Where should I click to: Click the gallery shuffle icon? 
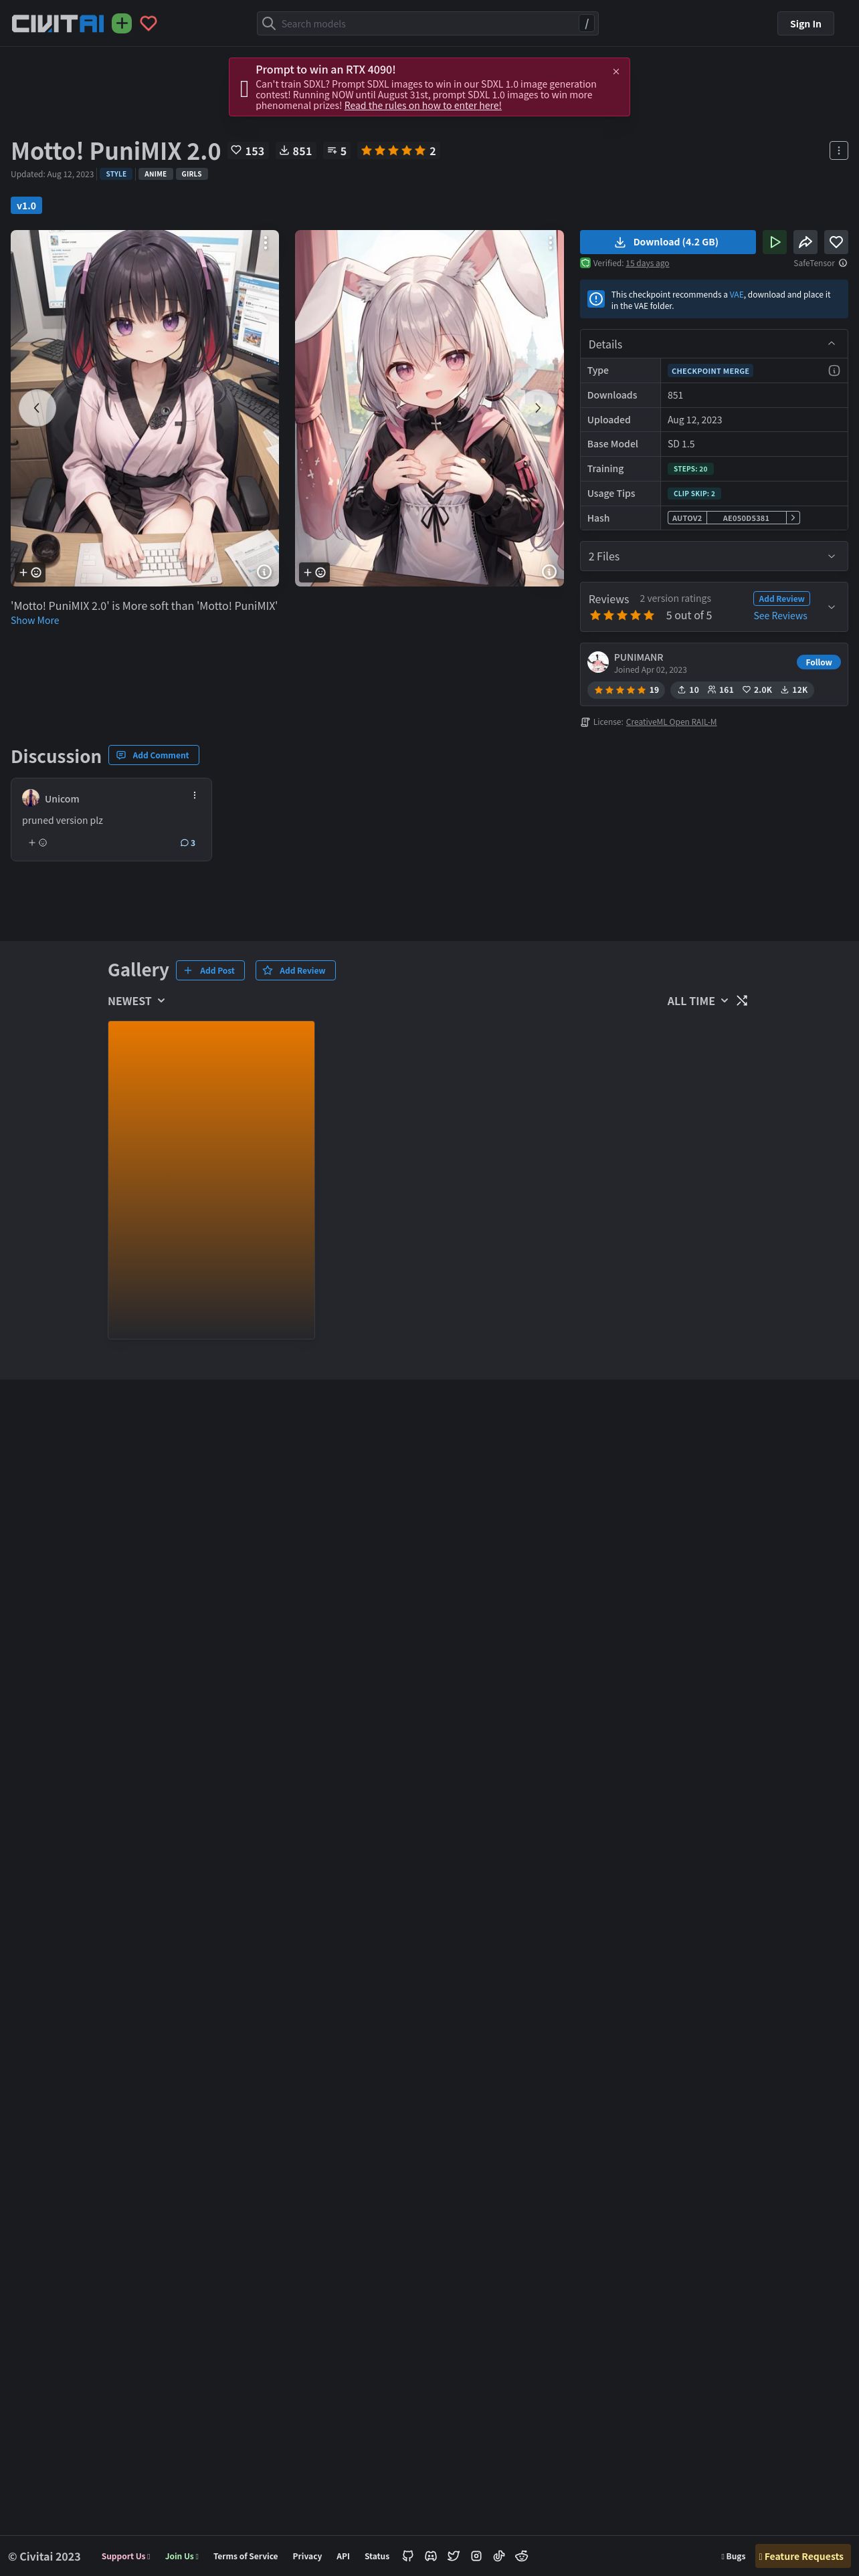(742, 1000)
